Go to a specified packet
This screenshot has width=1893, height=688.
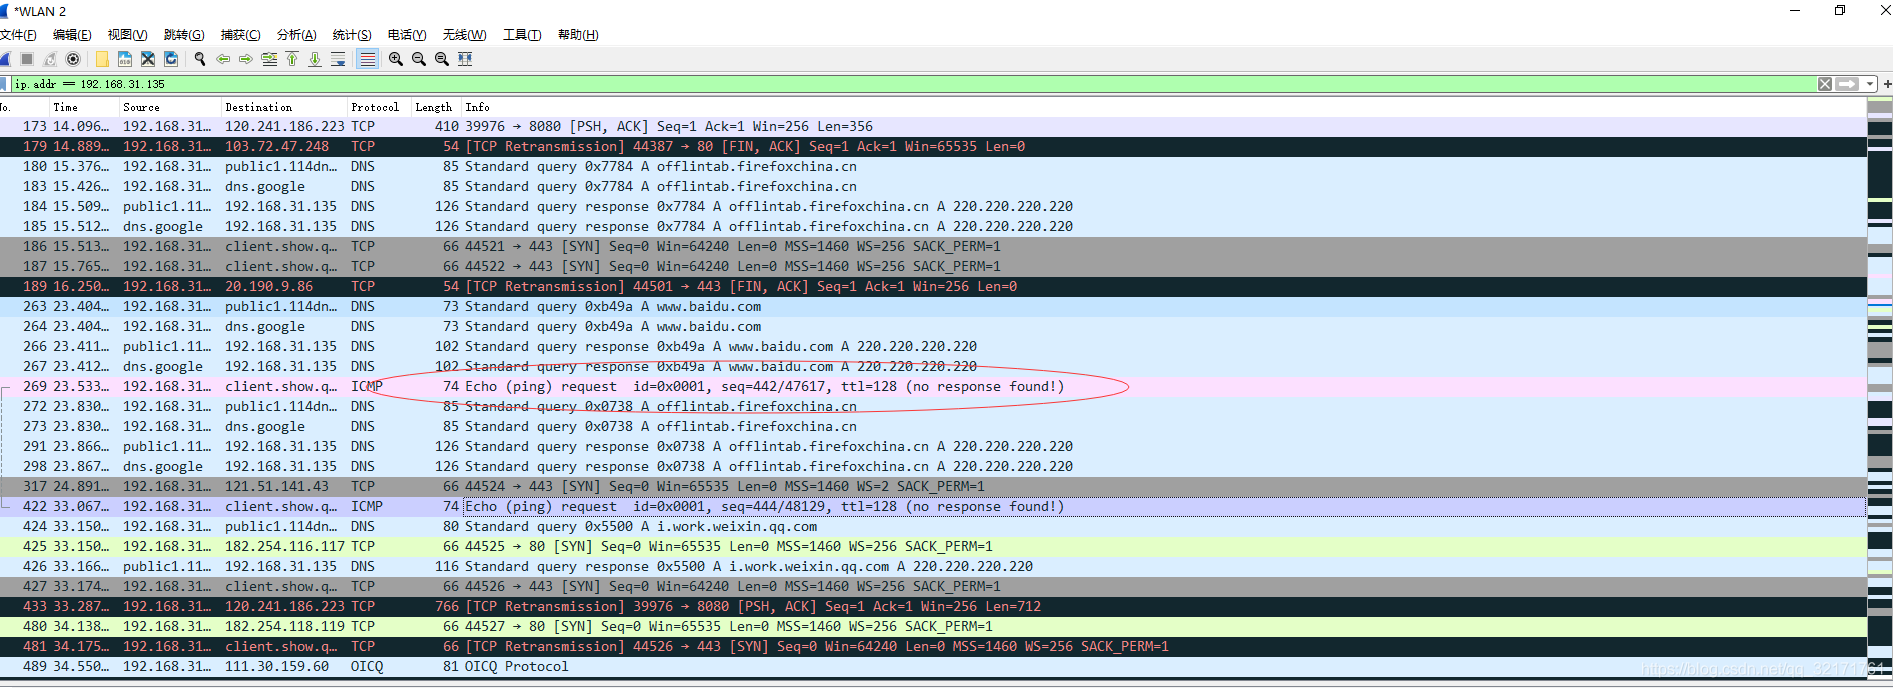pyautogui.click(x=269, y=59)
